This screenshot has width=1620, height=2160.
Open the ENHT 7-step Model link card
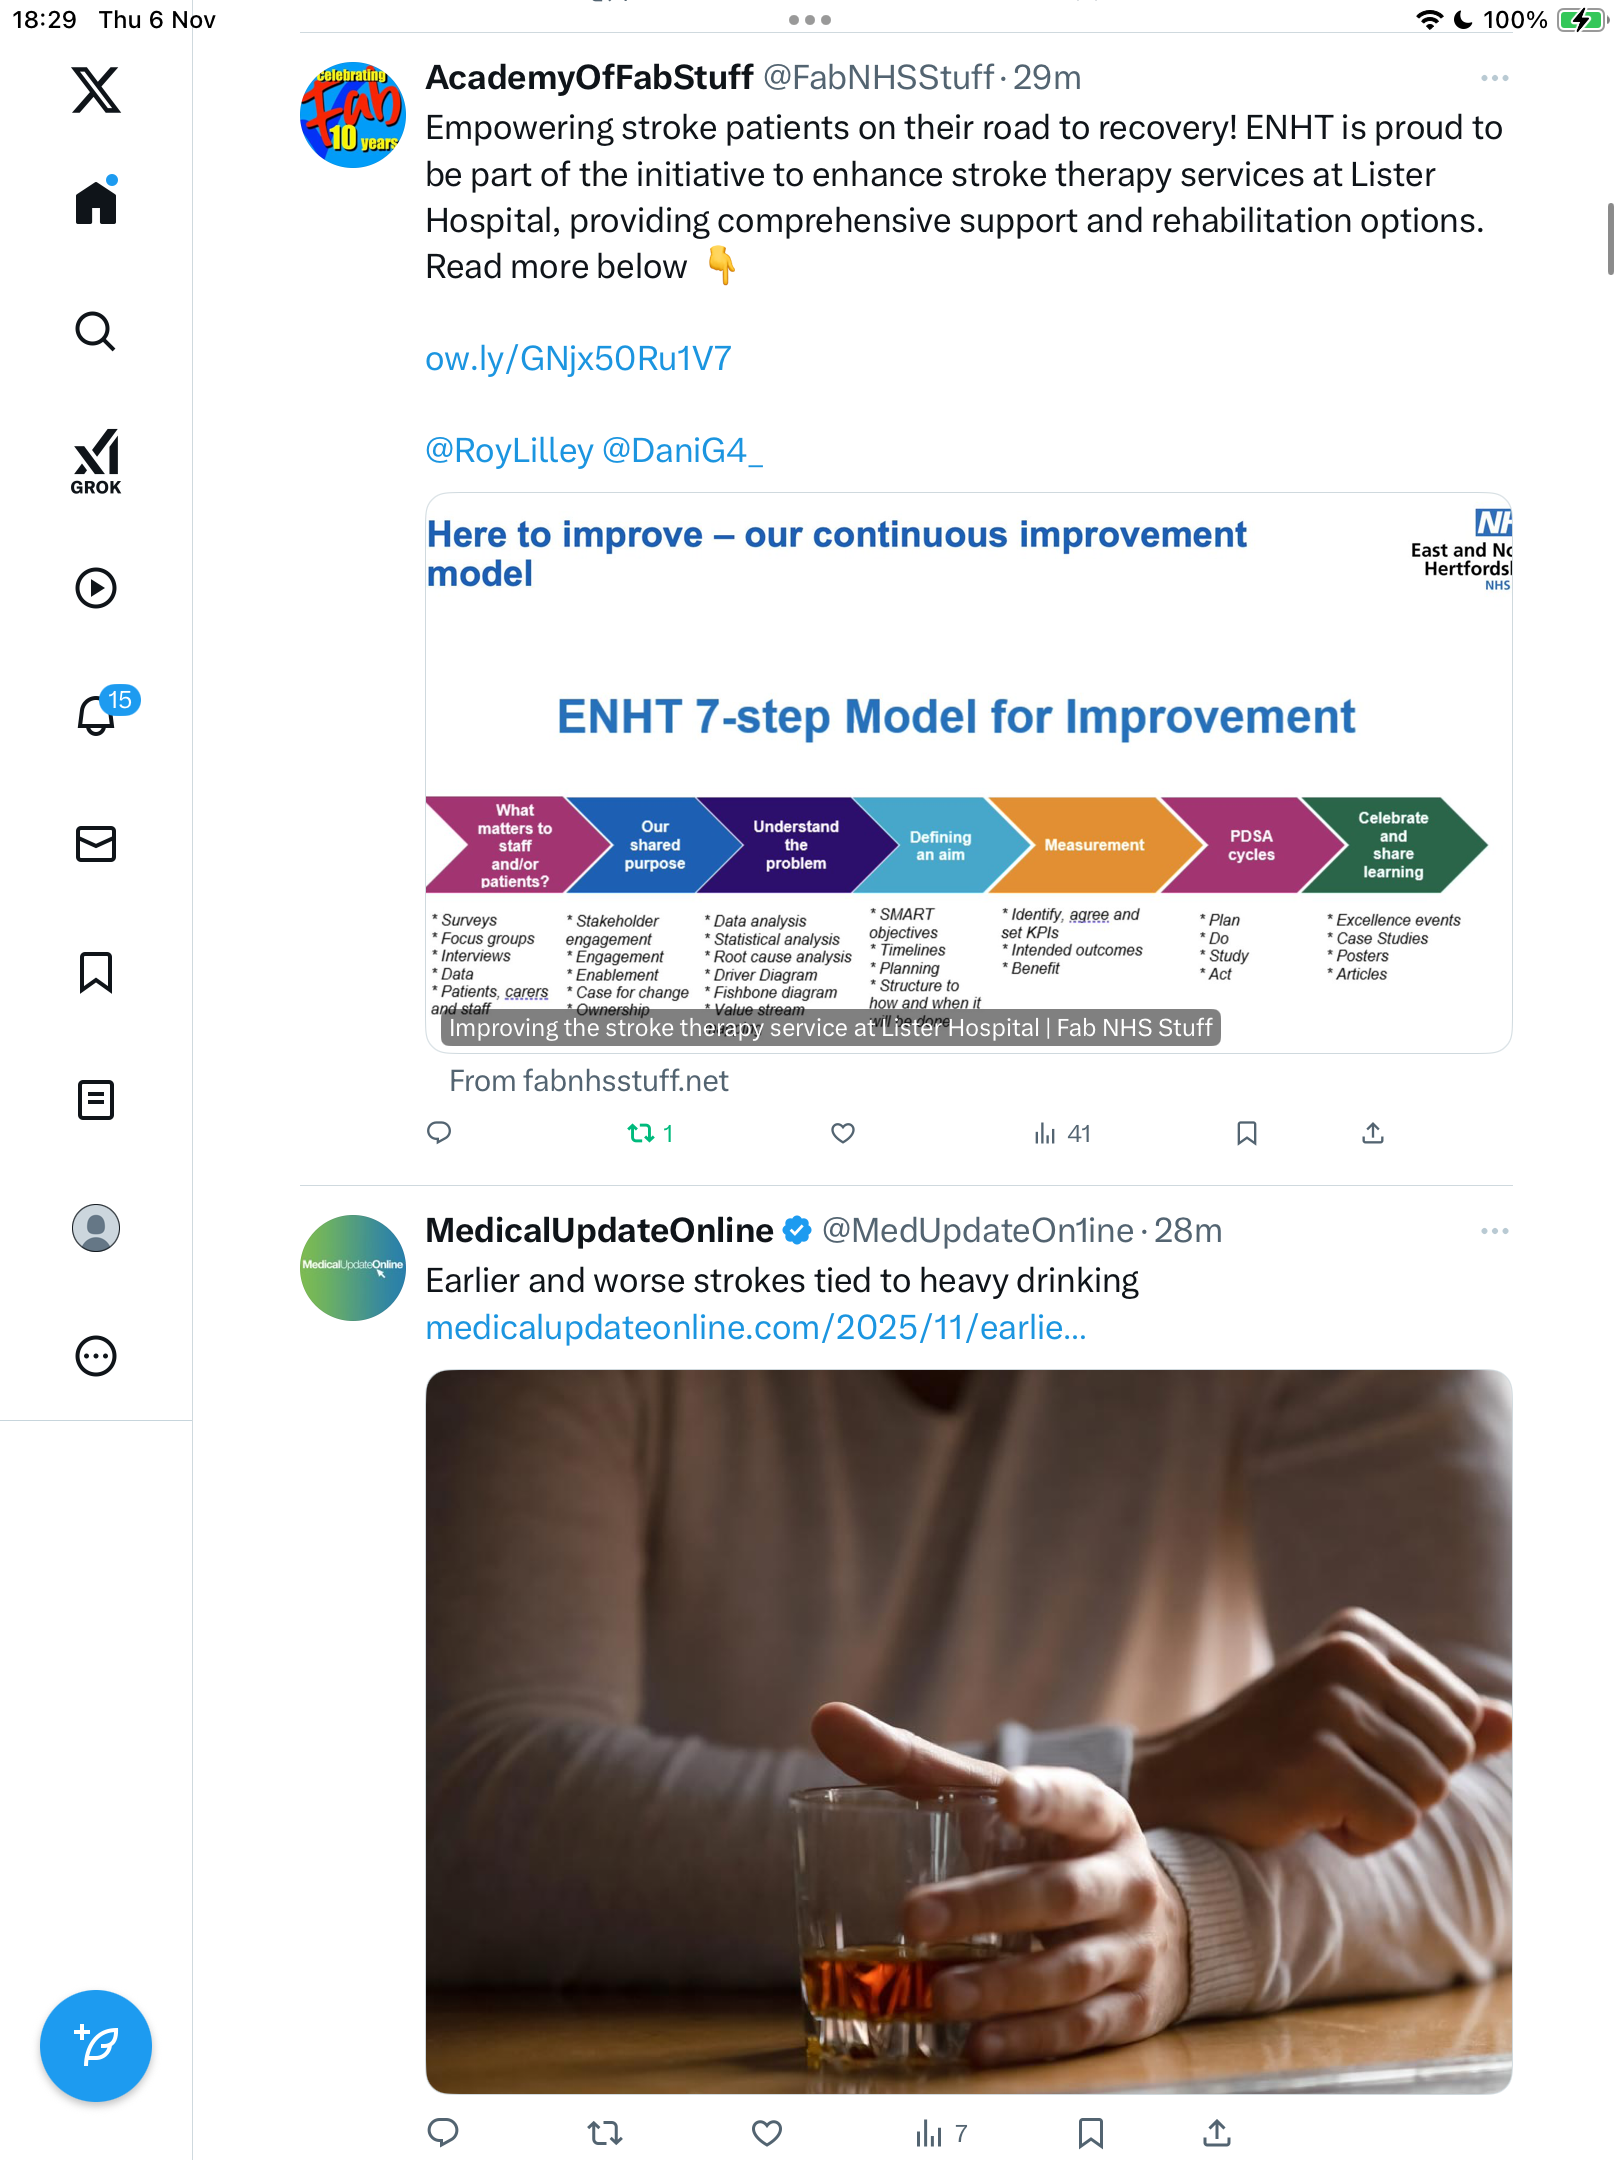point(968,773)
